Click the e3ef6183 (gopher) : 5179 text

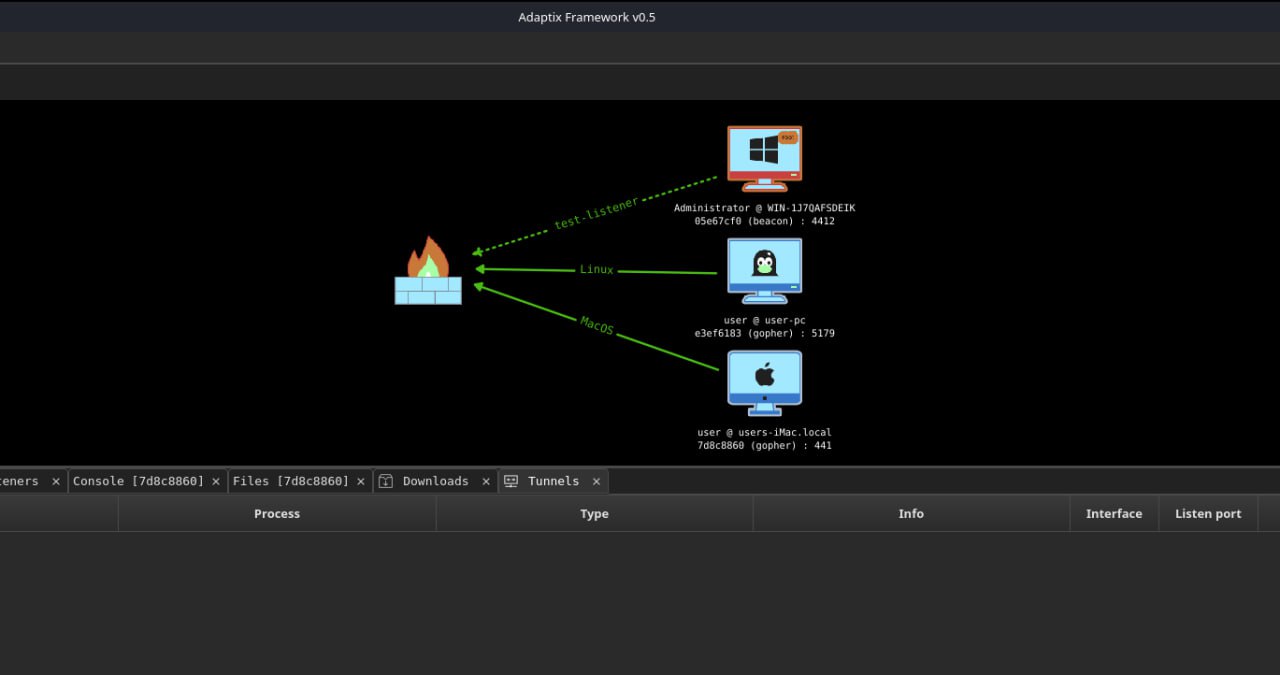764,333
